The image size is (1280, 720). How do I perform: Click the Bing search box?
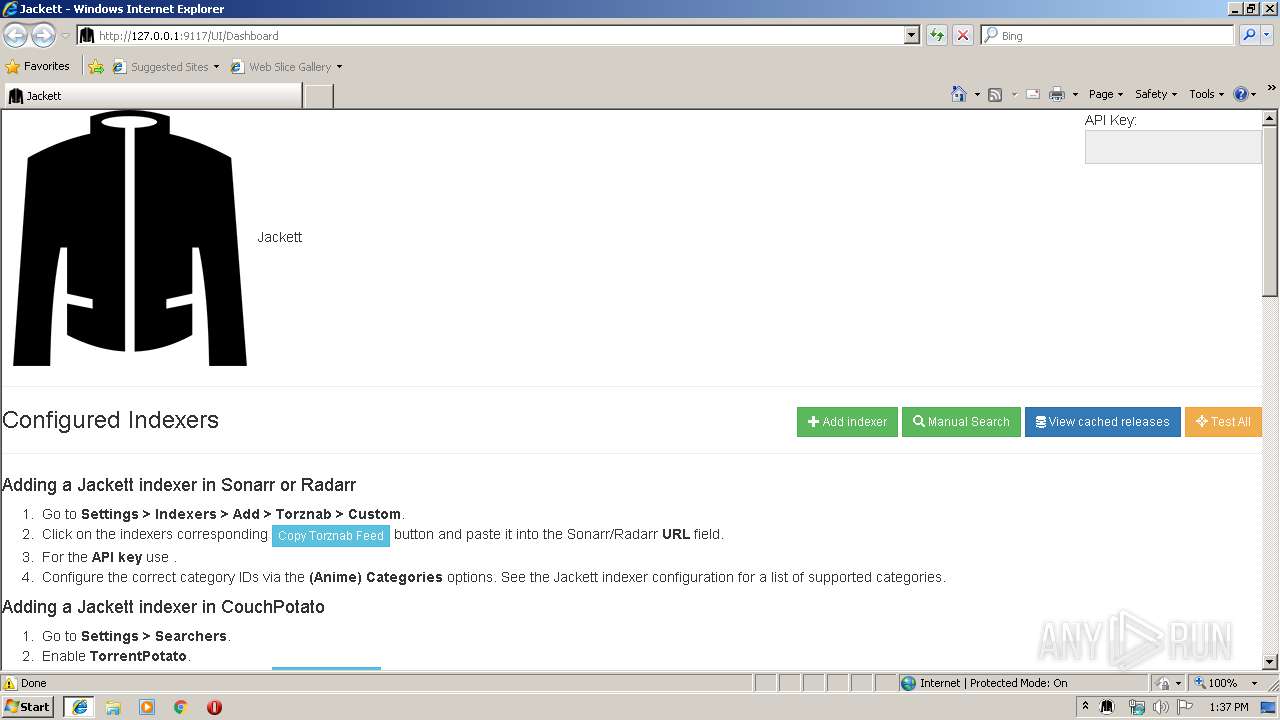point(1108,35)
